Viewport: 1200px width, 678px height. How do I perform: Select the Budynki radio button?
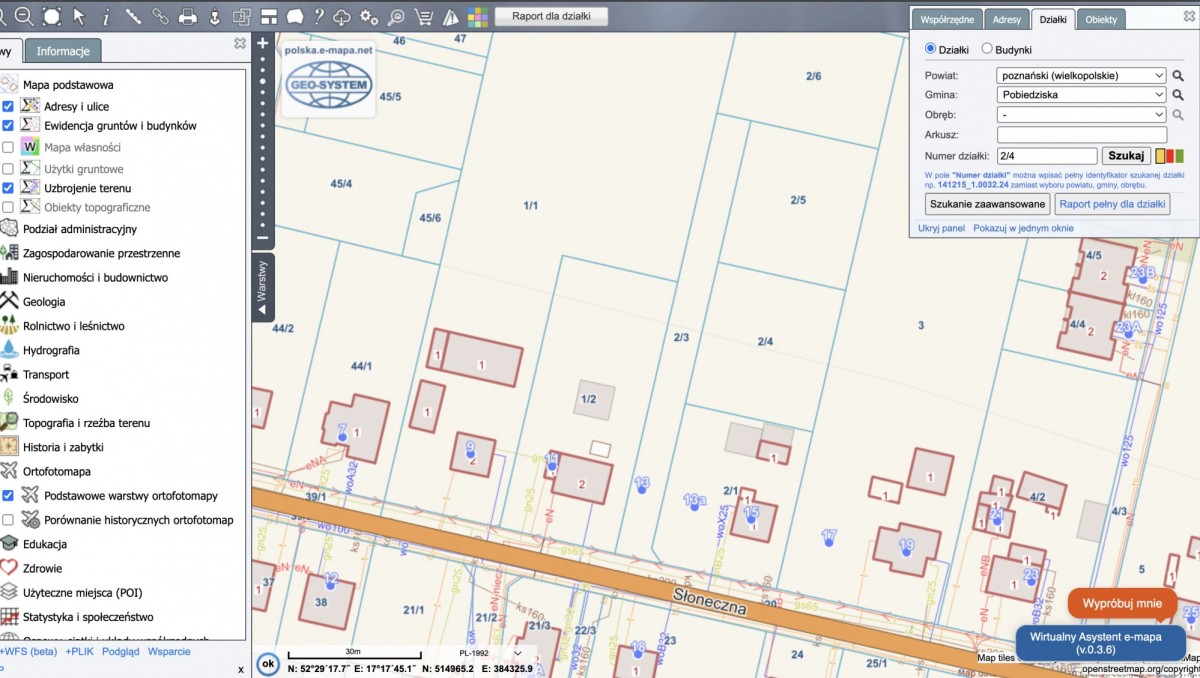click(987, 49)
